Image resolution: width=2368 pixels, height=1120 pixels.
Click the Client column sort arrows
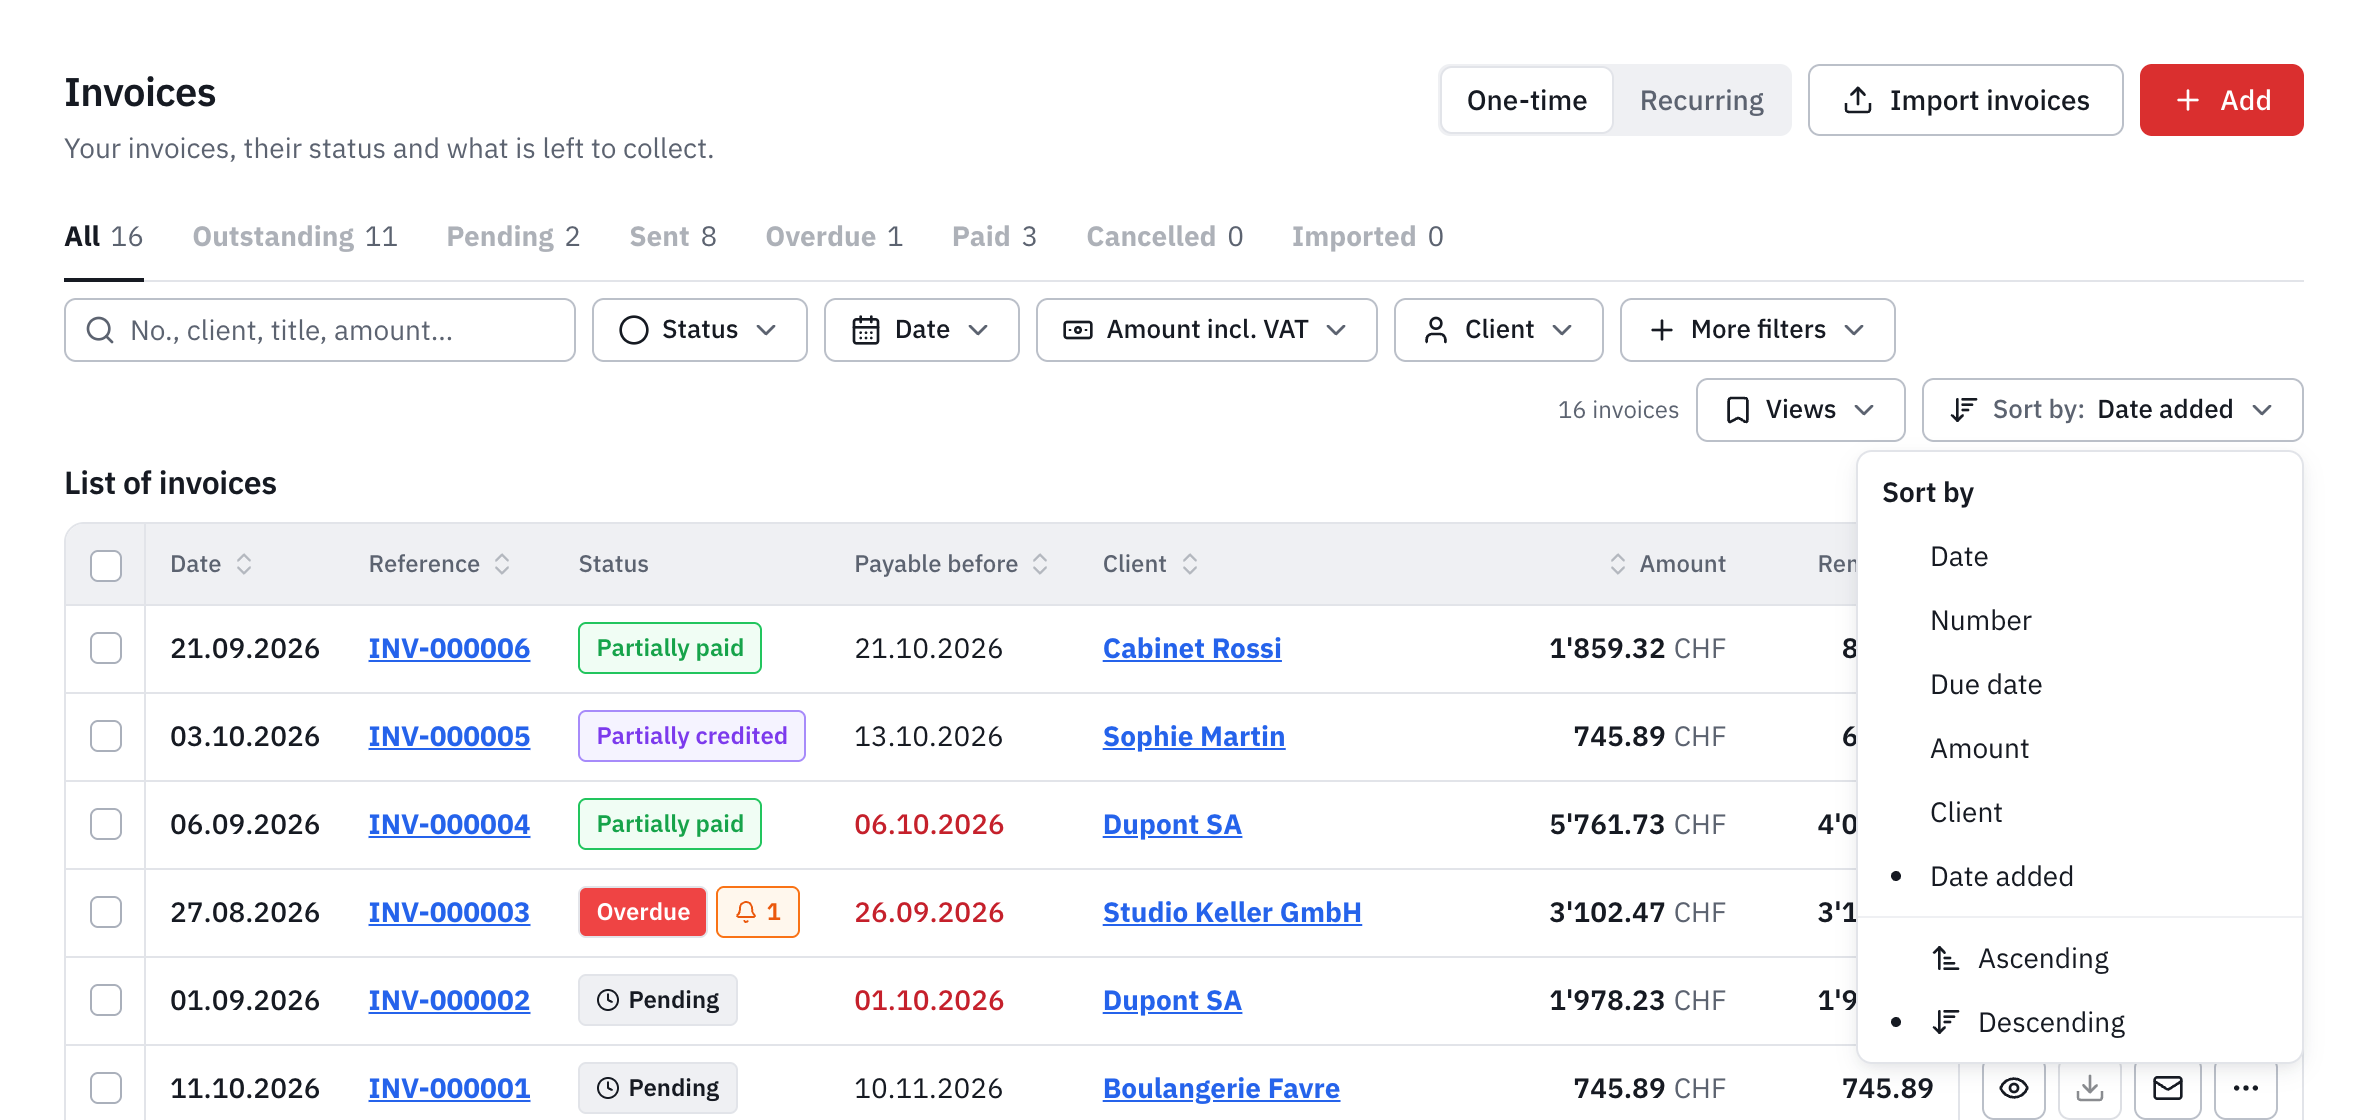click(x=1190, y=564)
